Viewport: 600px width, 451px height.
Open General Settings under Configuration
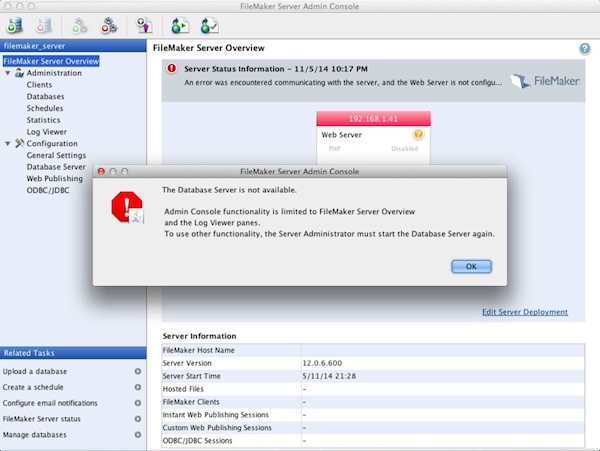pyautogui.click(x=56, y=155)
